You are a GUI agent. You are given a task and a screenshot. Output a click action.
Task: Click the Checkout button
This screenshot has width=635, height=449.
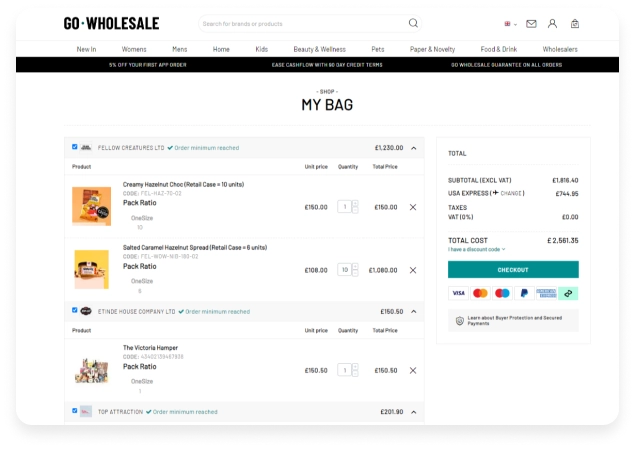(x=513, y=270)
